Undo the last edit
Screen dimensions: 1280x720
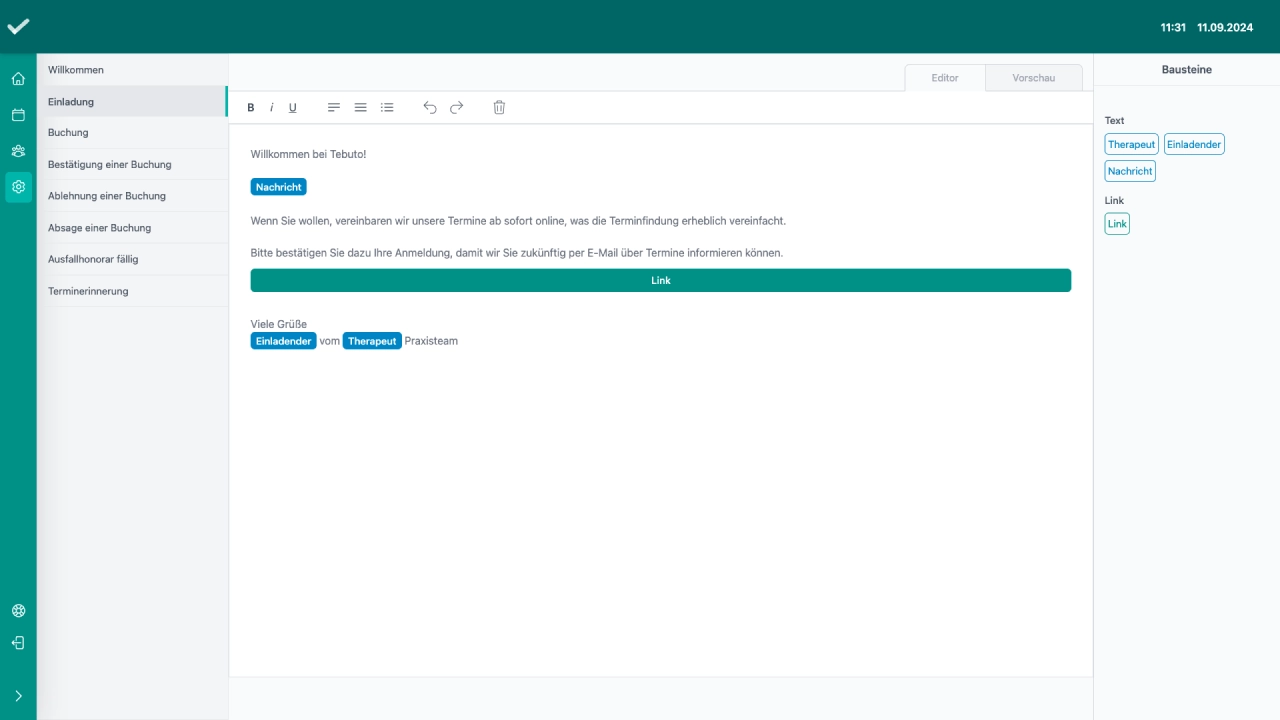tap(430, 108)
